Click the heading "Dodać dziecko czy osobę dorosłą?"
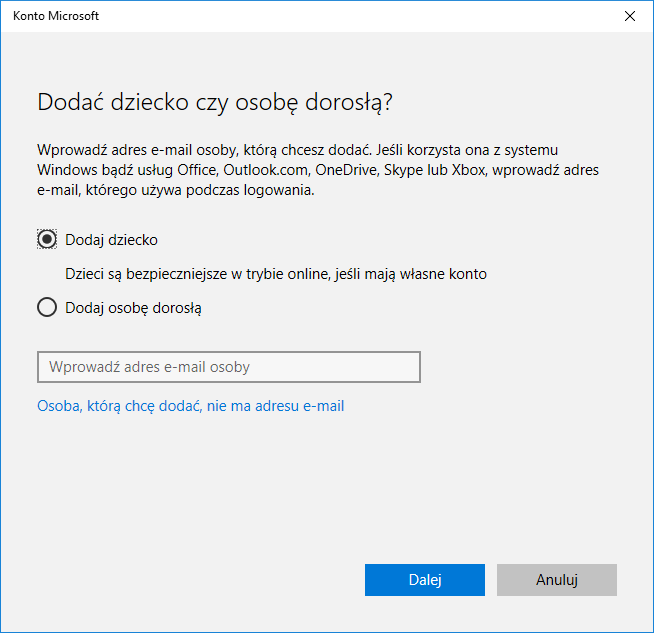The image size is (654, 633). pyautogui.click(x=214, y=102)
